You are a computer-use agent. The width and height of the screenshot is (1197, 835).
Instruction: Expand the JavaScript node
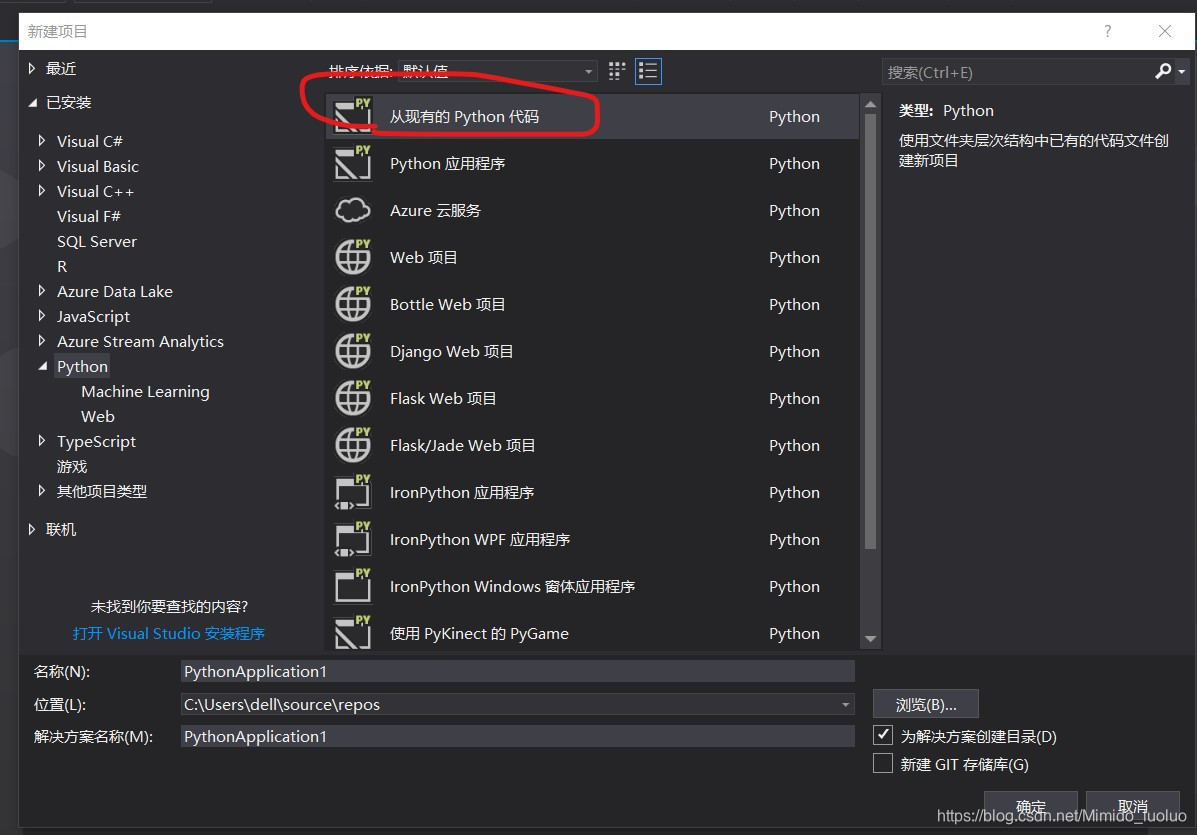tap(41, 315)
